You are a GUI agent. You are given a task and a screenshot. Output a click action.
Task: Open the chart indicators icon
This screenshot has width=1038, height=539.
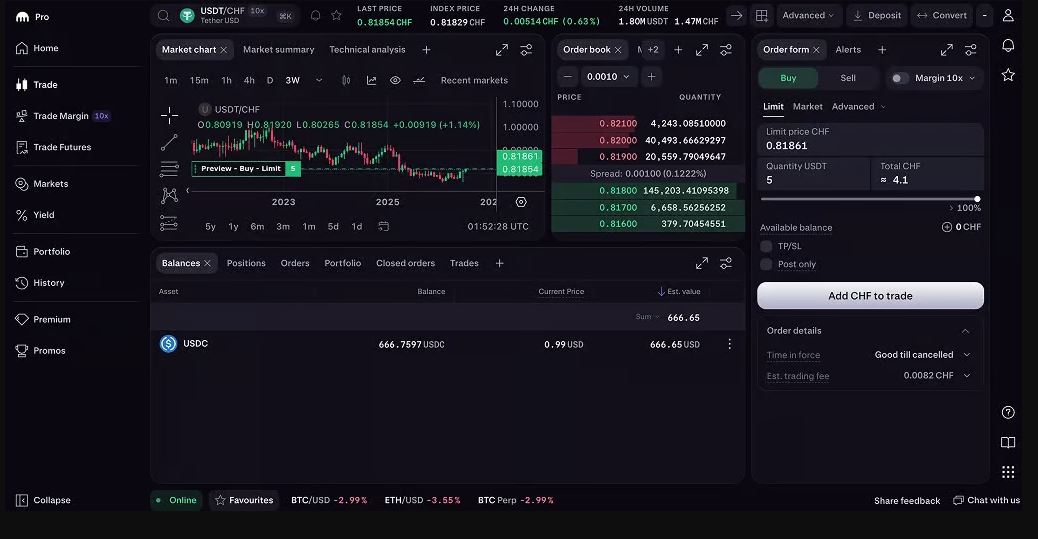pos(371,80)
